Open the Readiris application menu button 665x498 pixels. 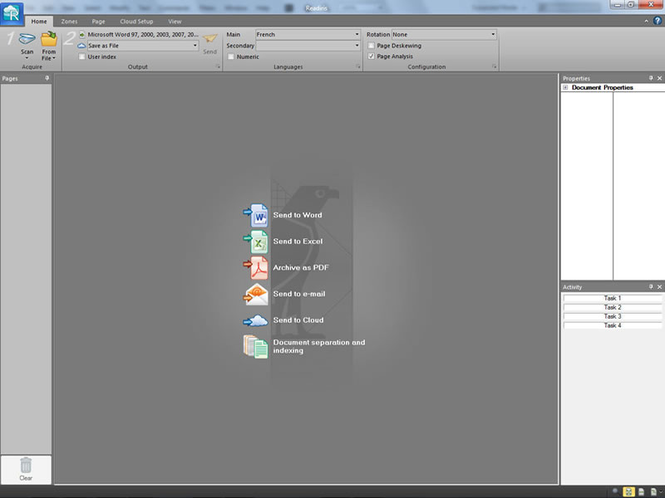[x=11, y=13]
